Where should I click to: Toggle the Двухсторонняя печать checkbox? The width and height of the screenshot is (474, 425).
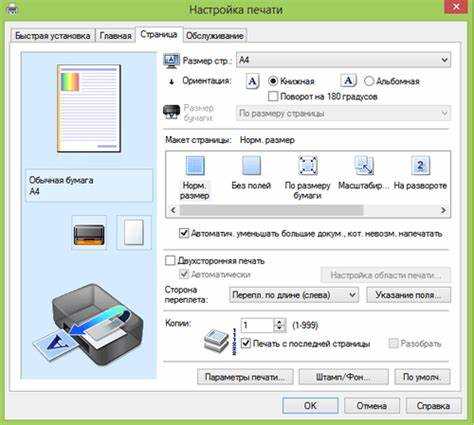coord(170,260)
